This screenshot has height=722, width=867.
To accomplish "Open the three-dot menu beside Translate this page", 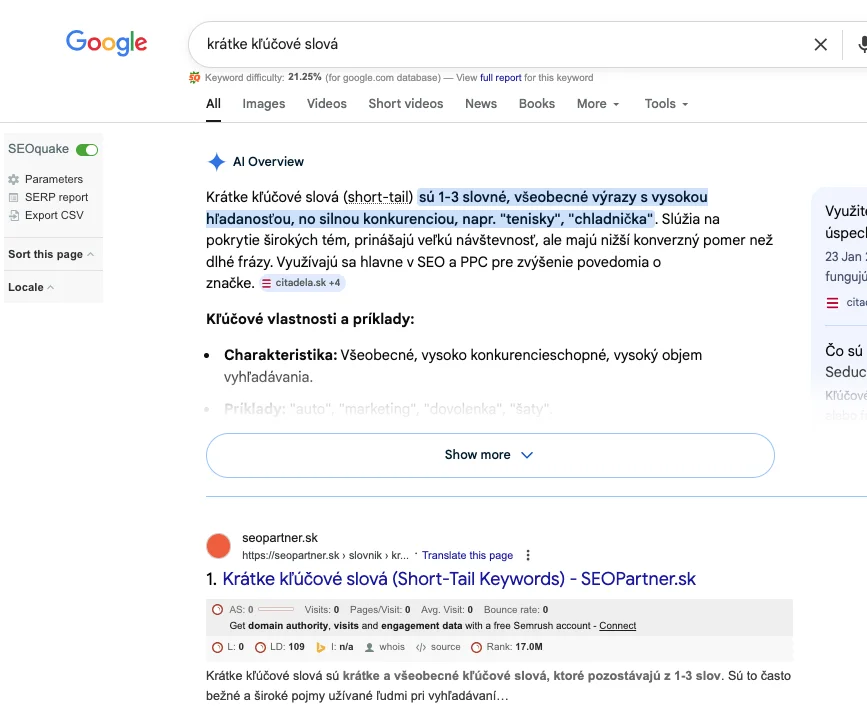I will tap(529, 555).
